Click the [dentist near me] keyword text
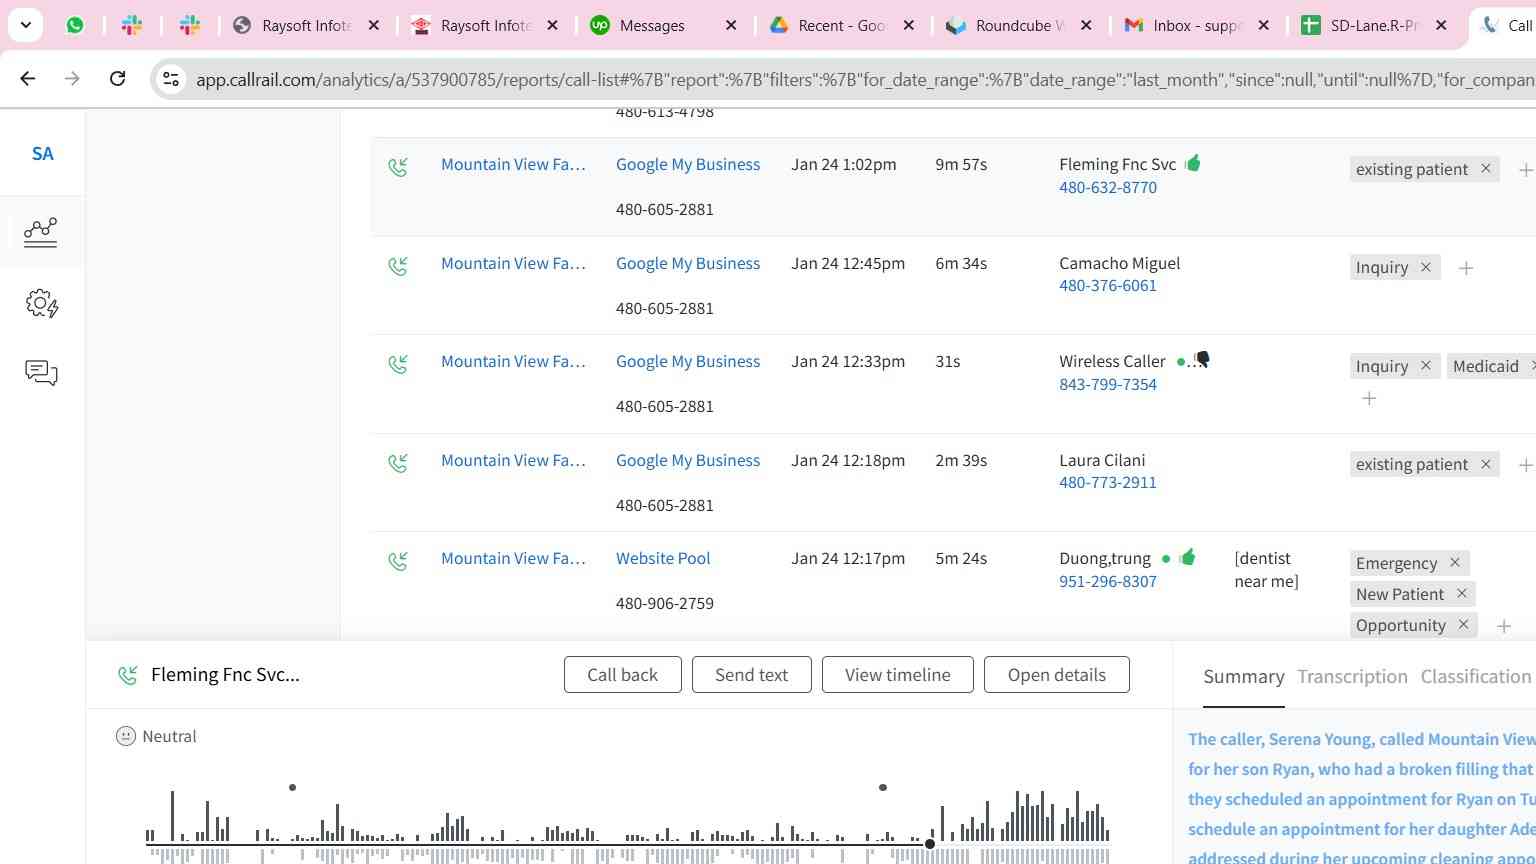 click(x=1266, y=570)
